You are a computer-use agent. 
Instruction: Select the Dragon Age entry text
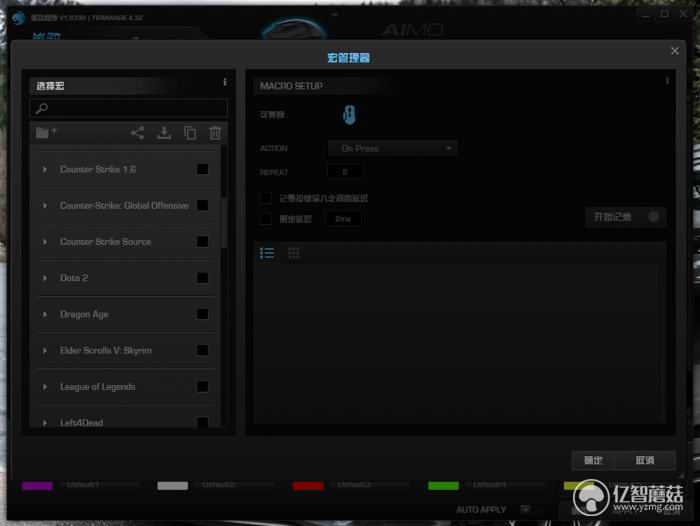click(x=84, y=314)
